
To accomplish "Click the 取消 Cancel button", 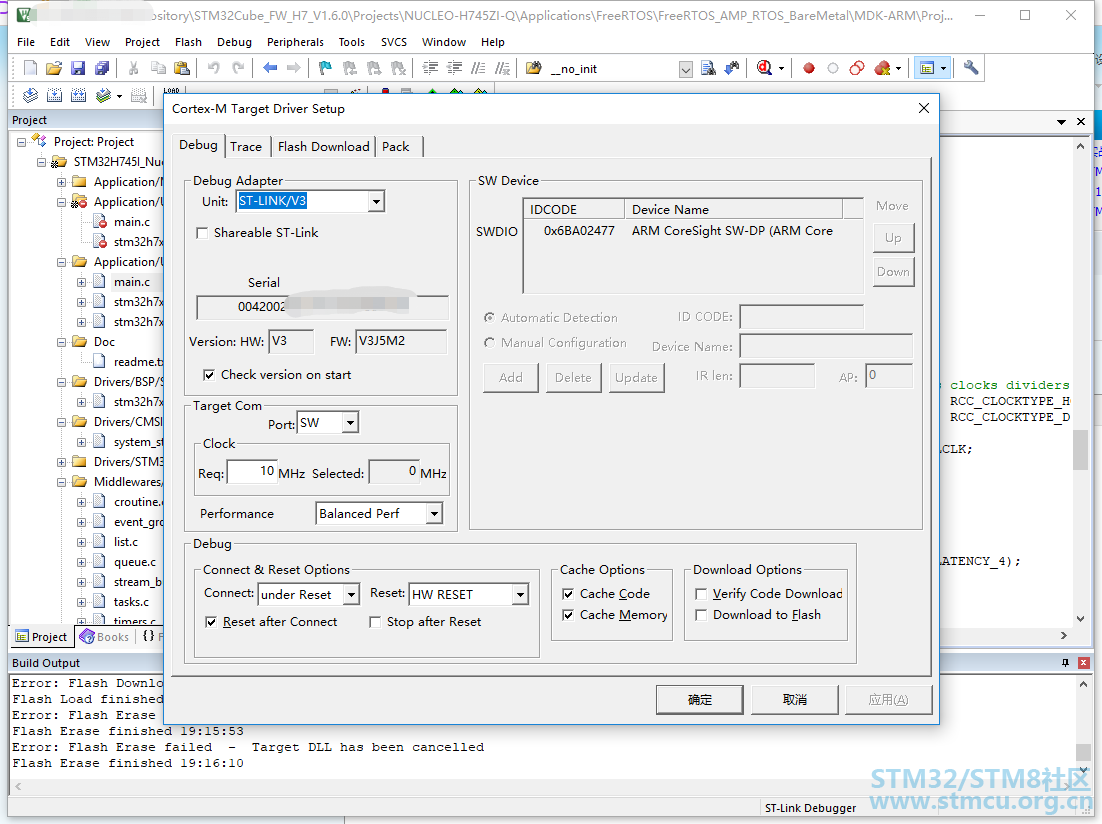I will pyautogui.click(x=794, y=700).
